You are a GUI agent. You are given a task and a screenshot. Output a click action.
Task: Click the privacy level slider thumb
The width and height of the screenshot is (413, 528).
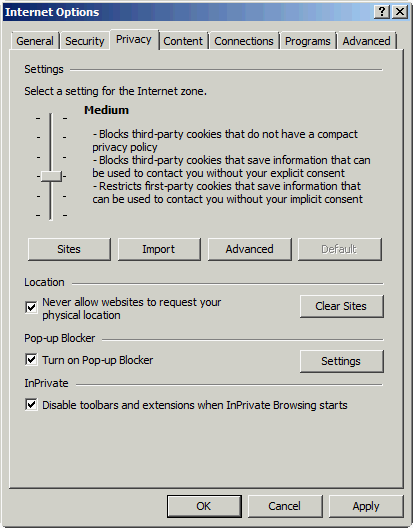point(51,176)
